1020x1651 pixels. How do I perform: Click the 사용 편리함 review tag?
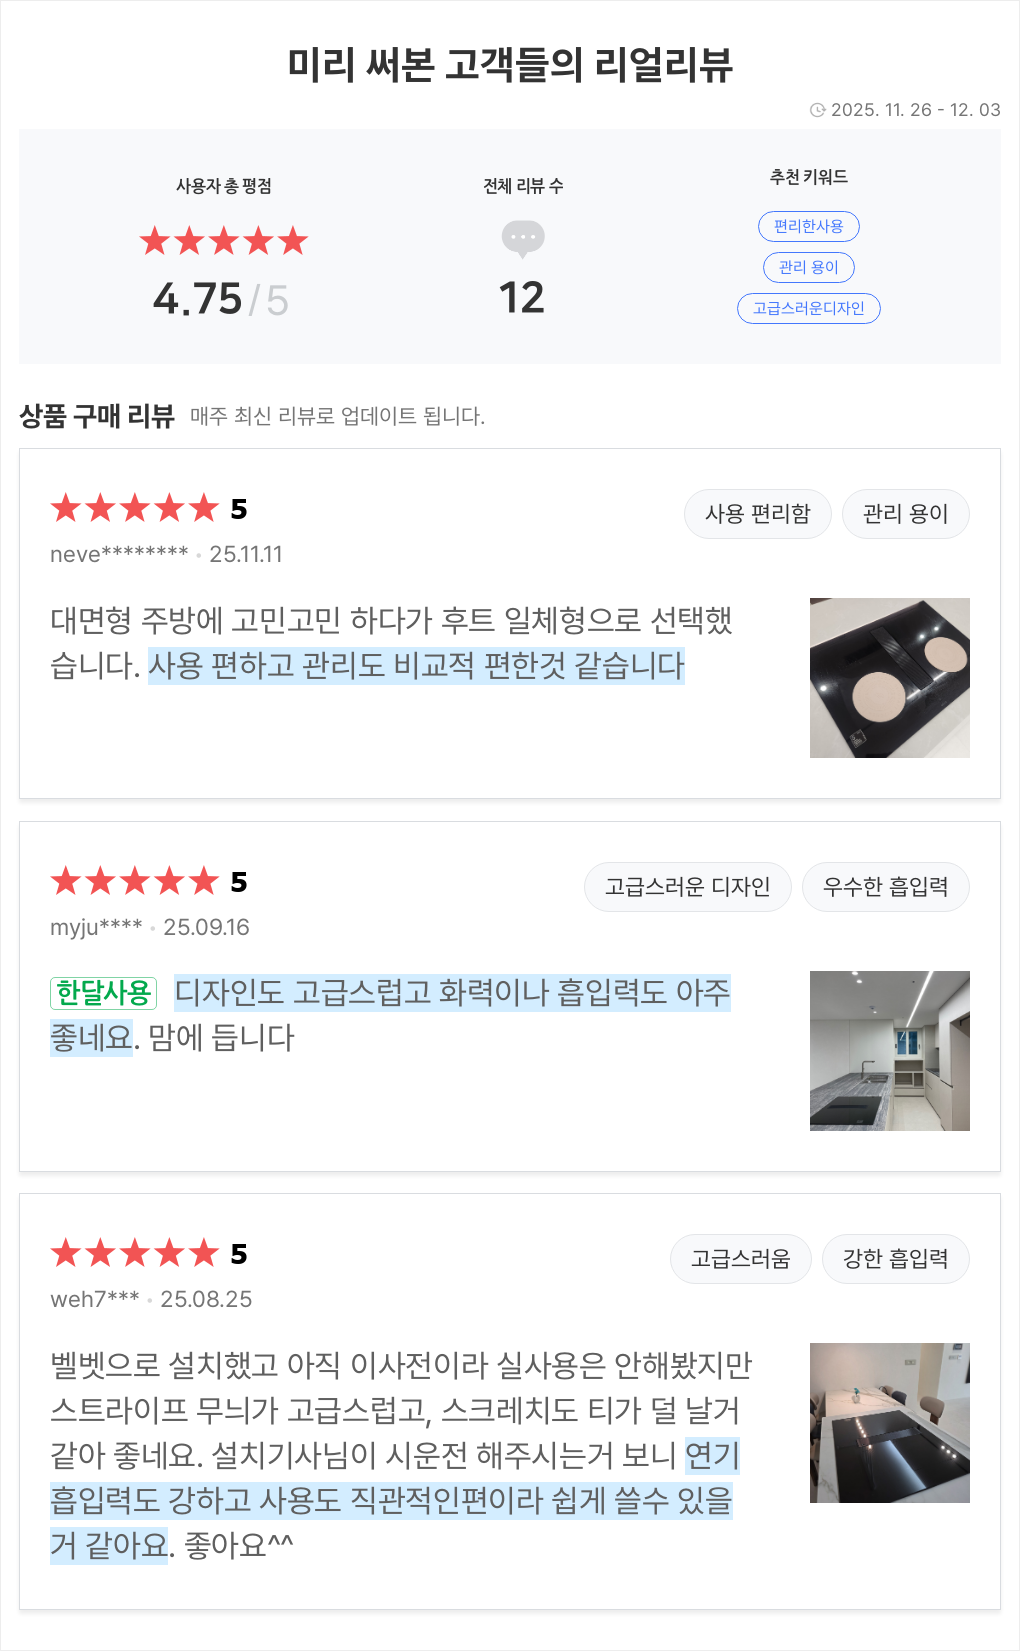click(757, 514)
